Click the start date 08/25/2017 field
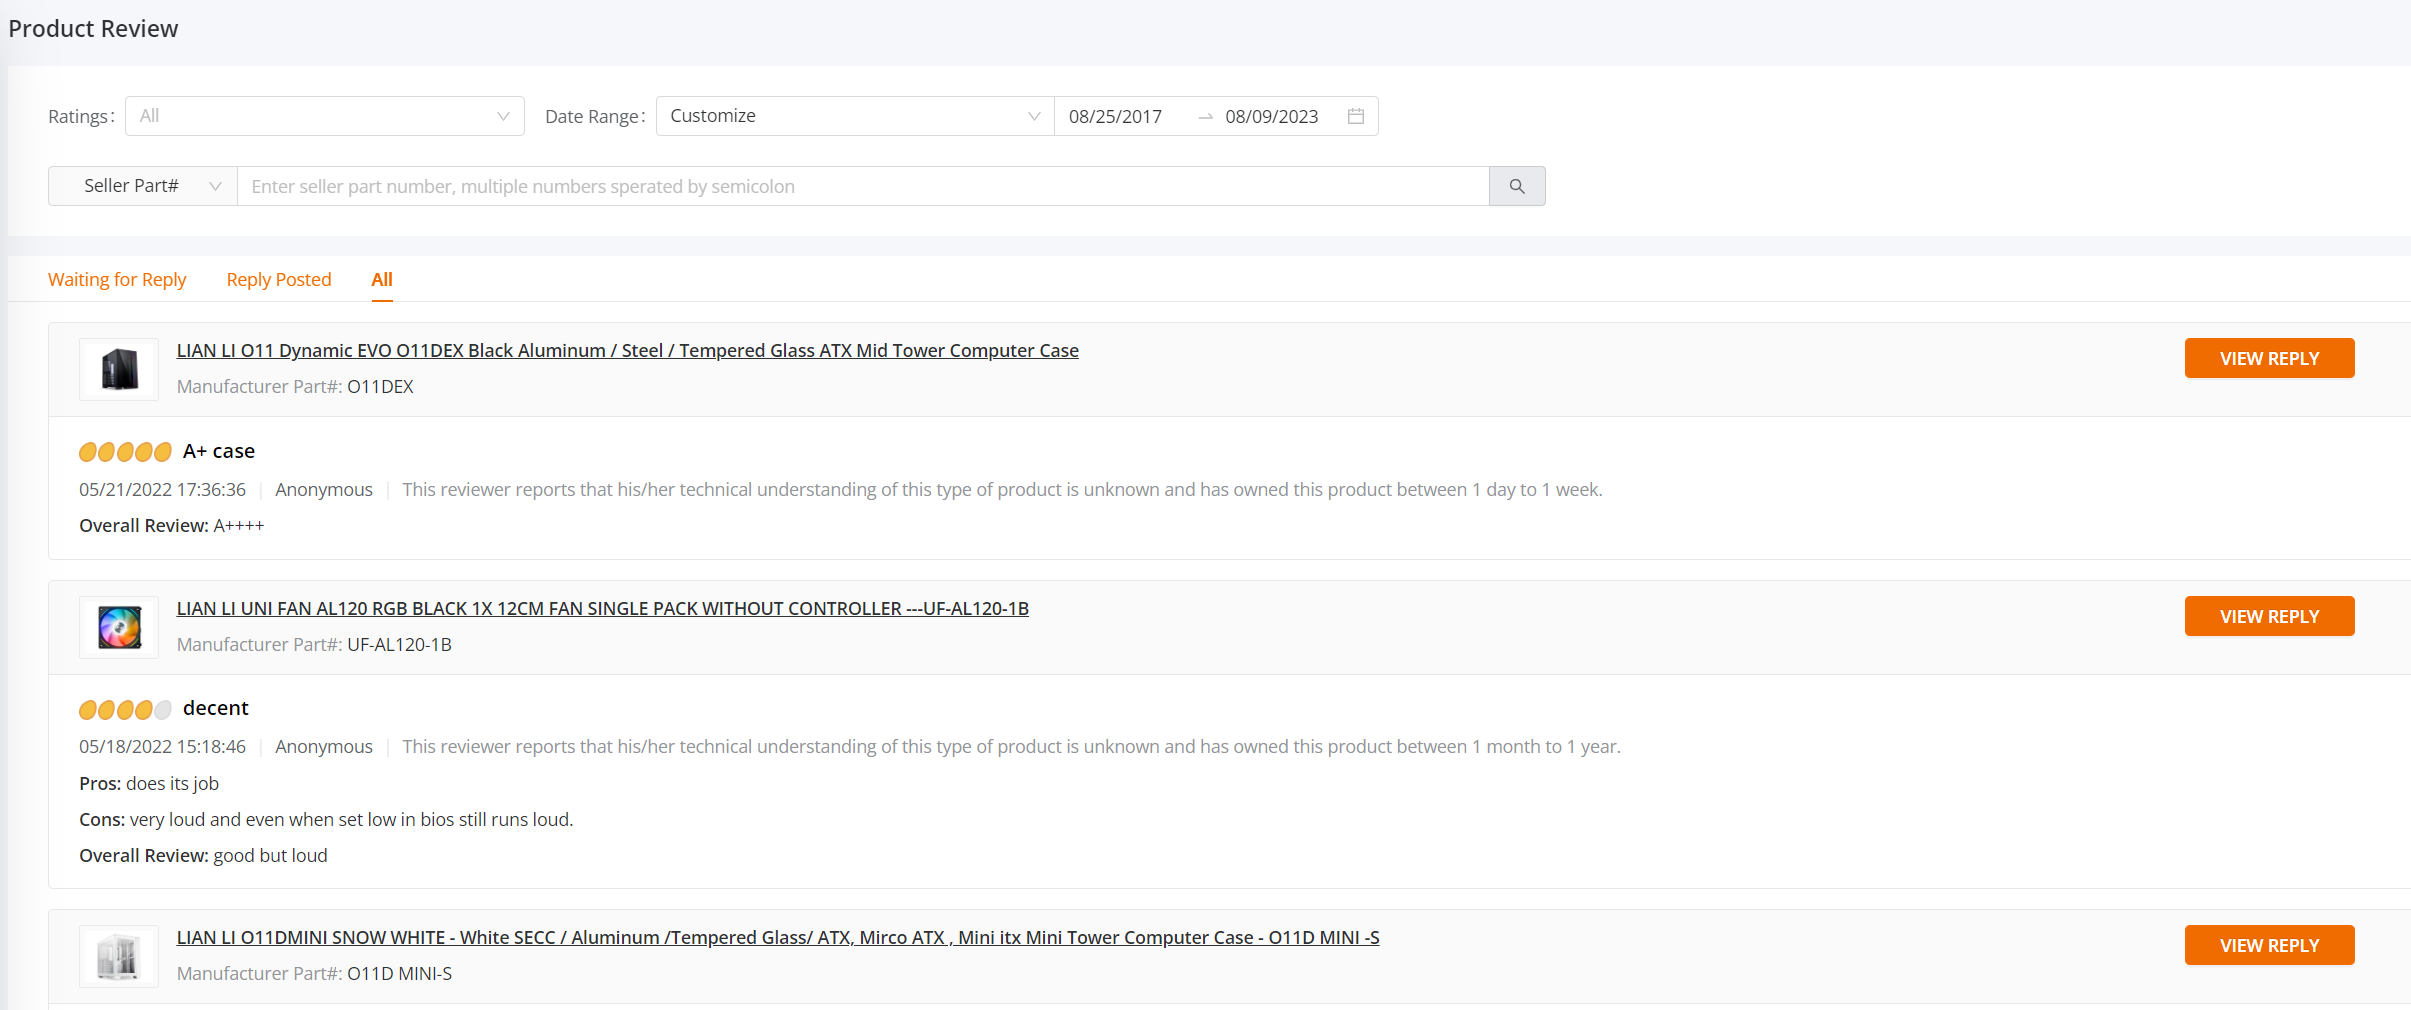 [x=1115, y=116]
